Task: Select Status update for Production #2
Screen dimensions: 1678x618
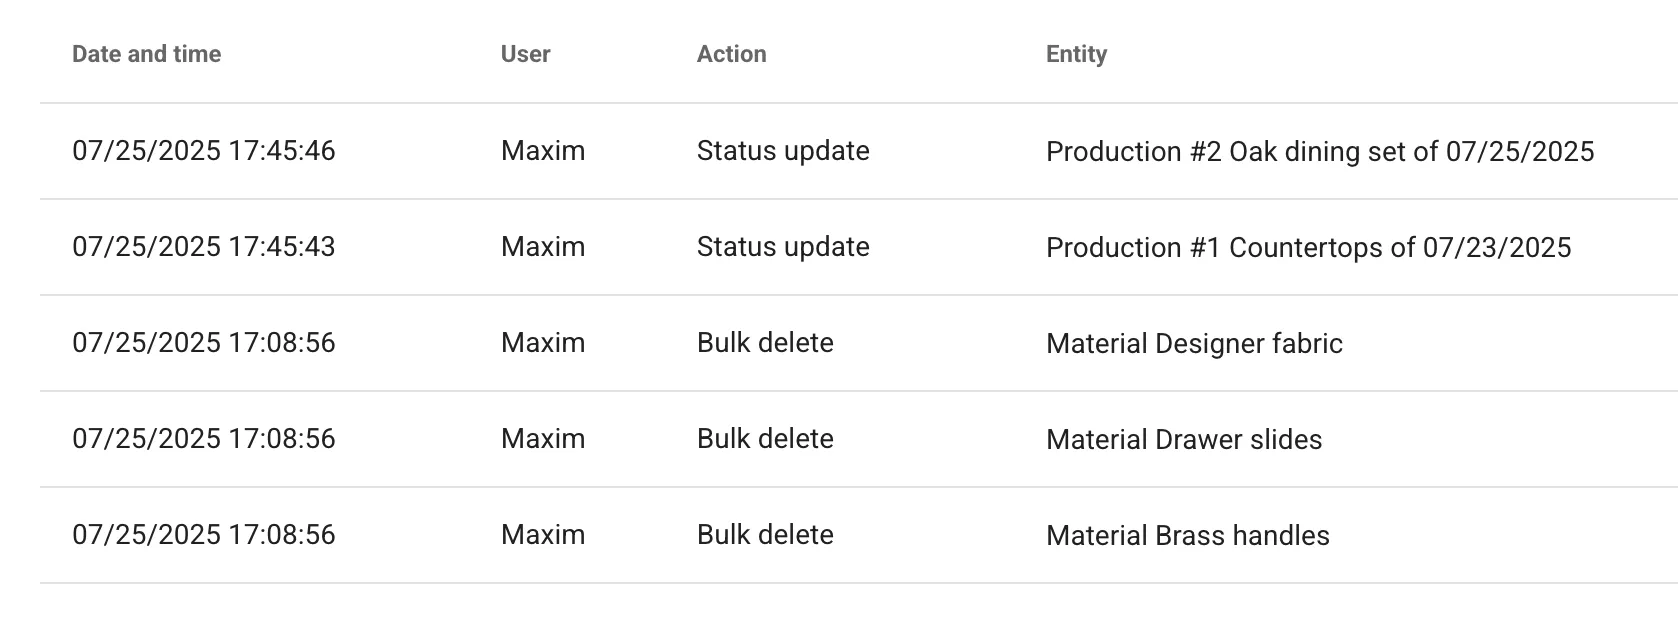Action: pos(783,151)
